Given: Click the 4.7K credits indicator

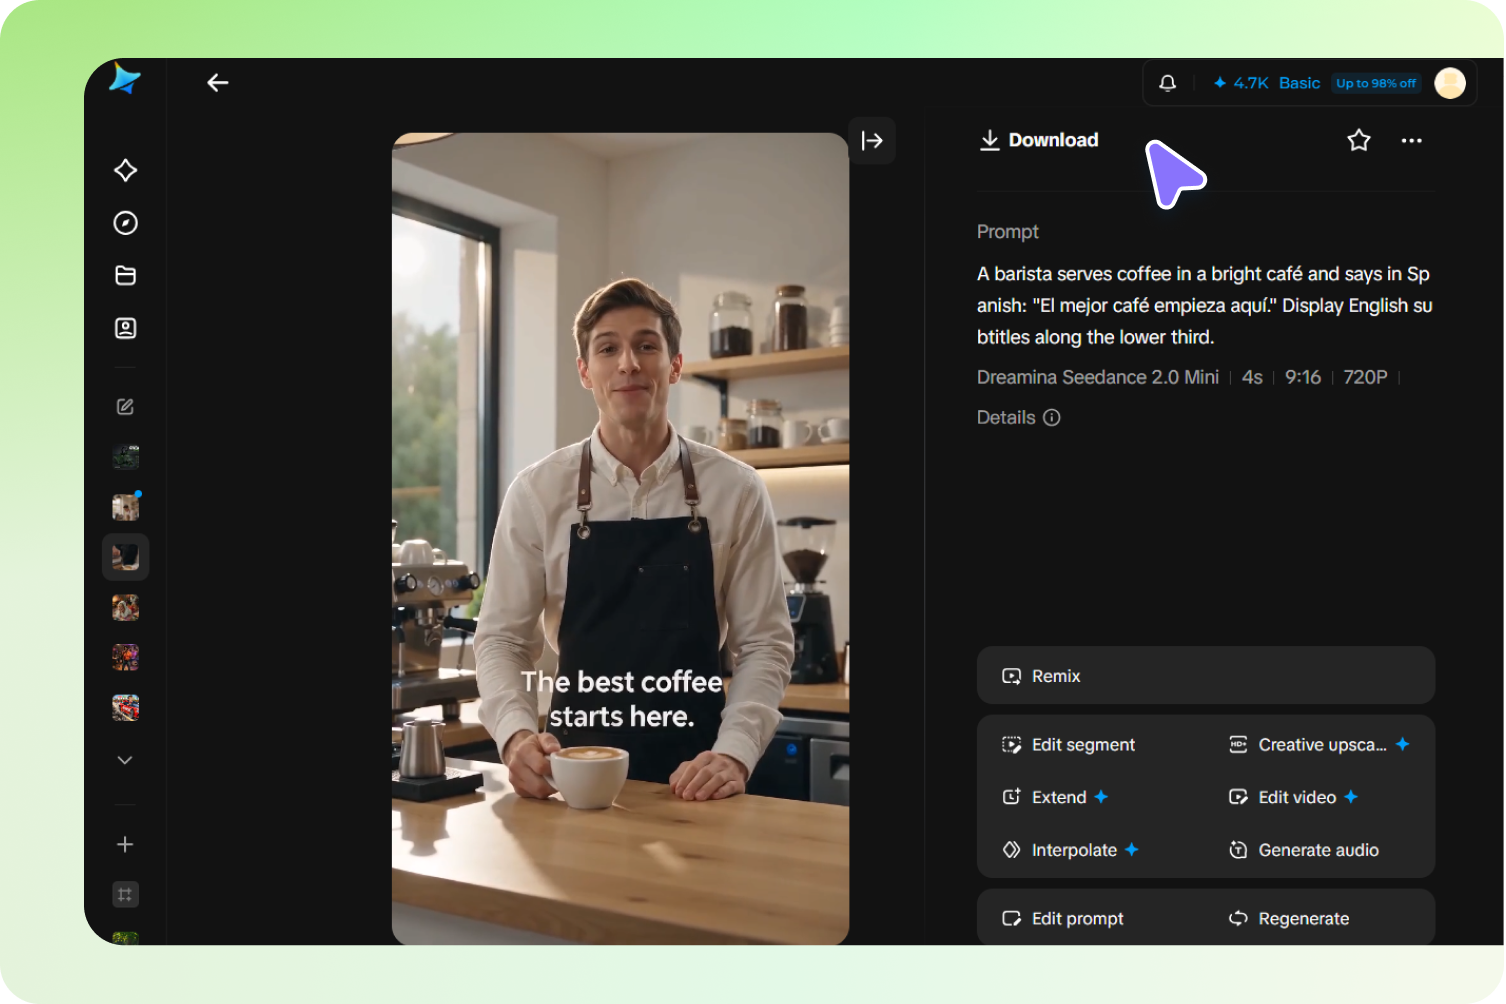Looking at the screenshot, I should coord(1240,83).
